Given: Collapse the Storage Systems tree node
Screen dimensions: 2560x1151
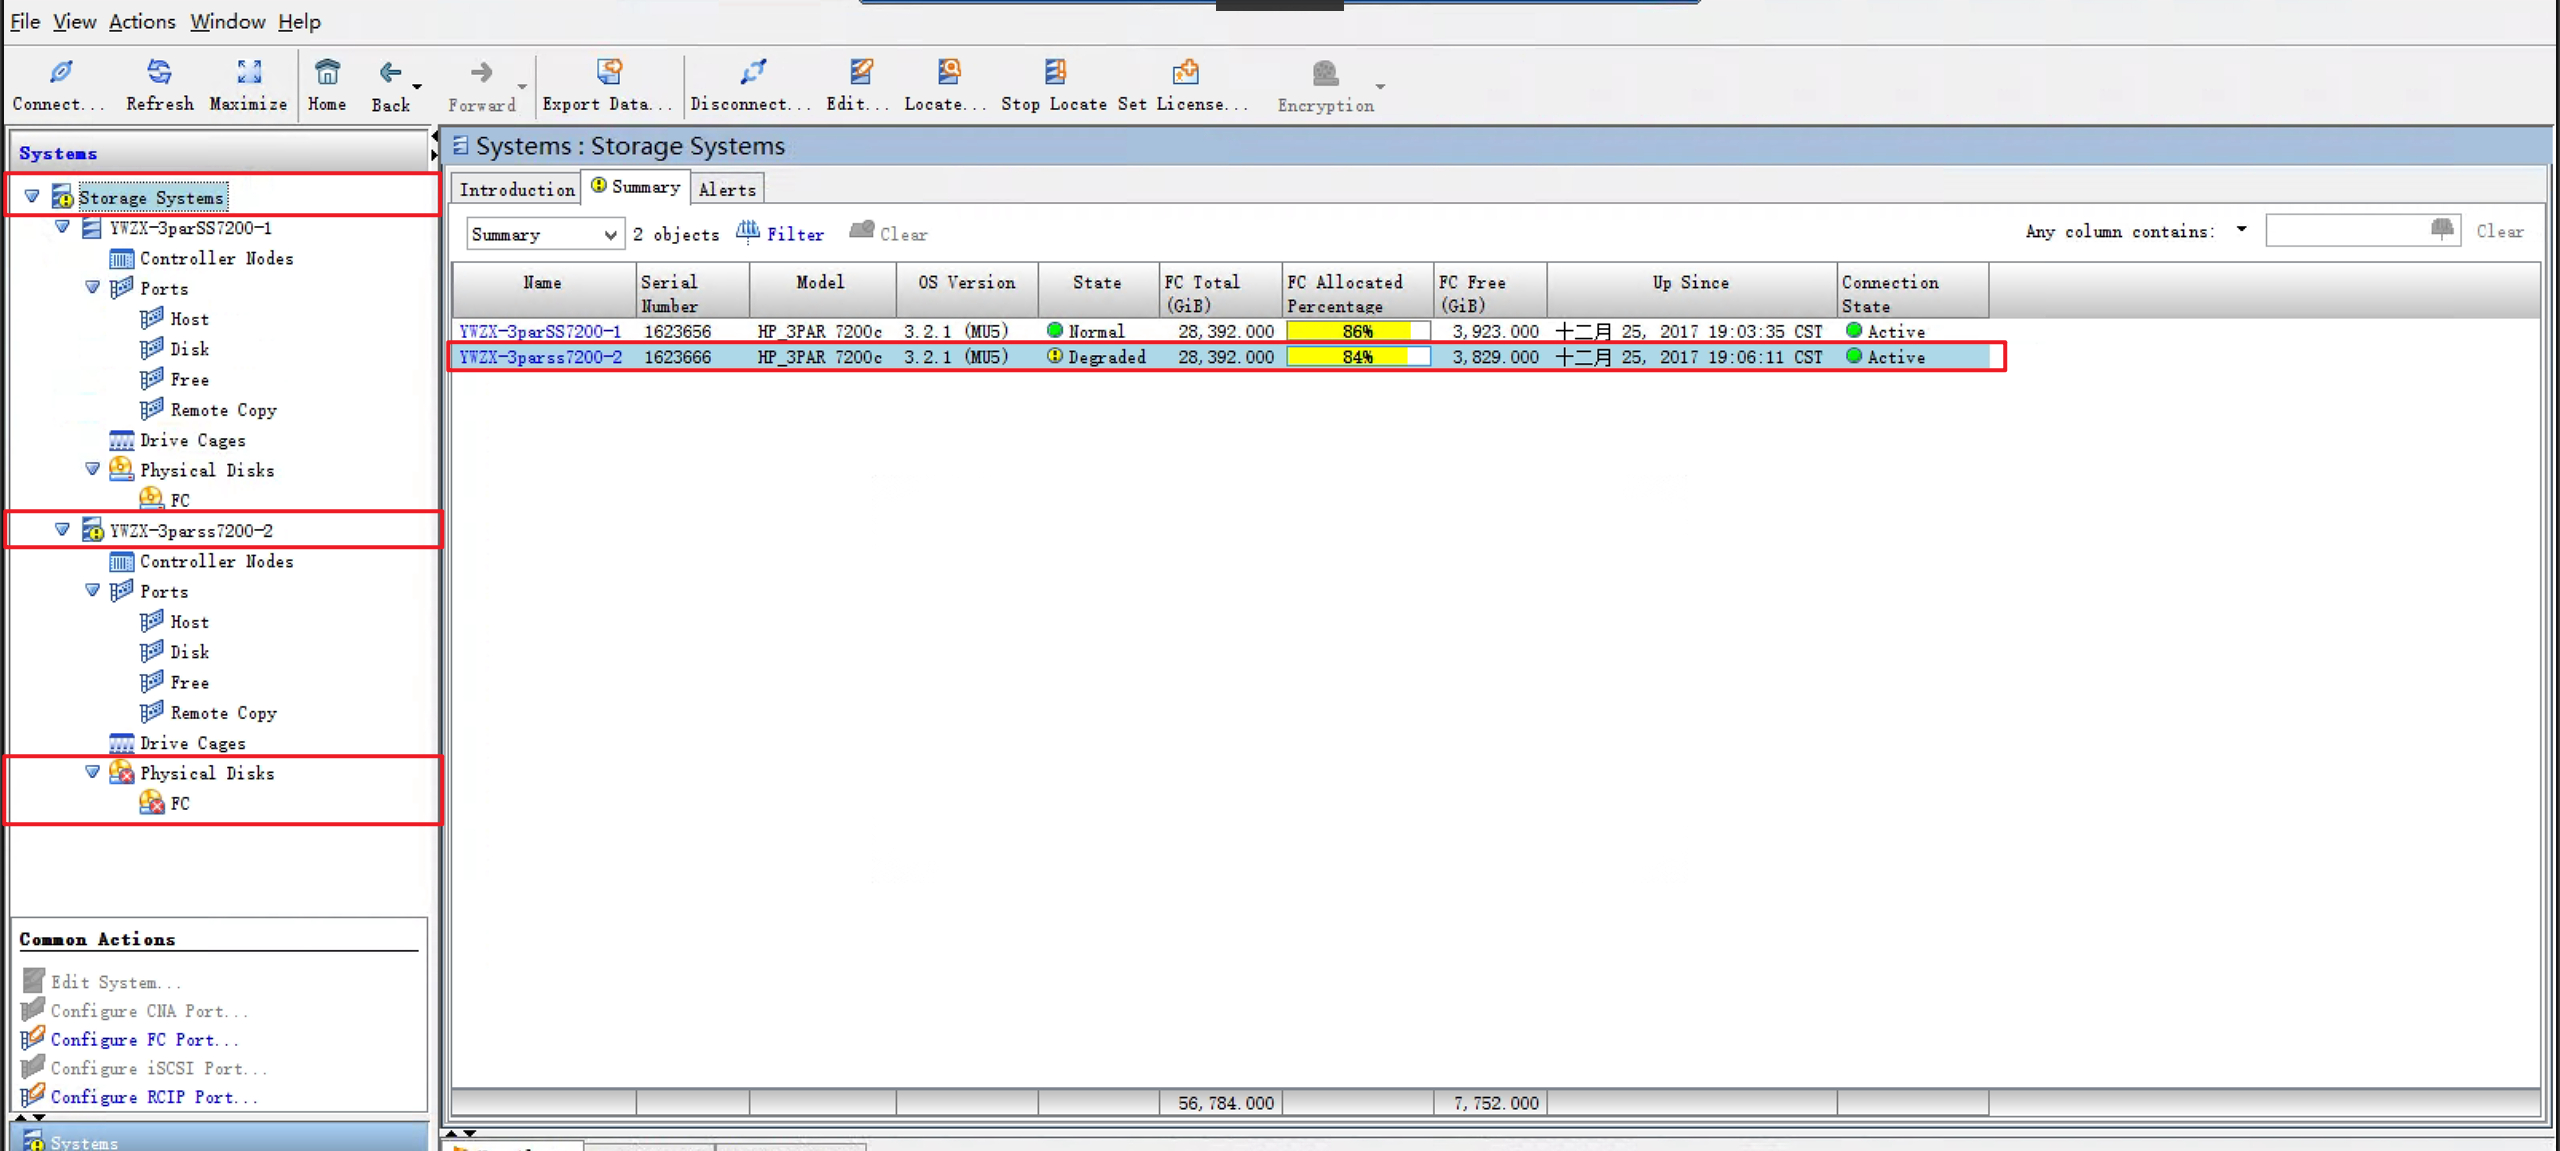Looking at the screenshot, I should [x=32, y=197].
